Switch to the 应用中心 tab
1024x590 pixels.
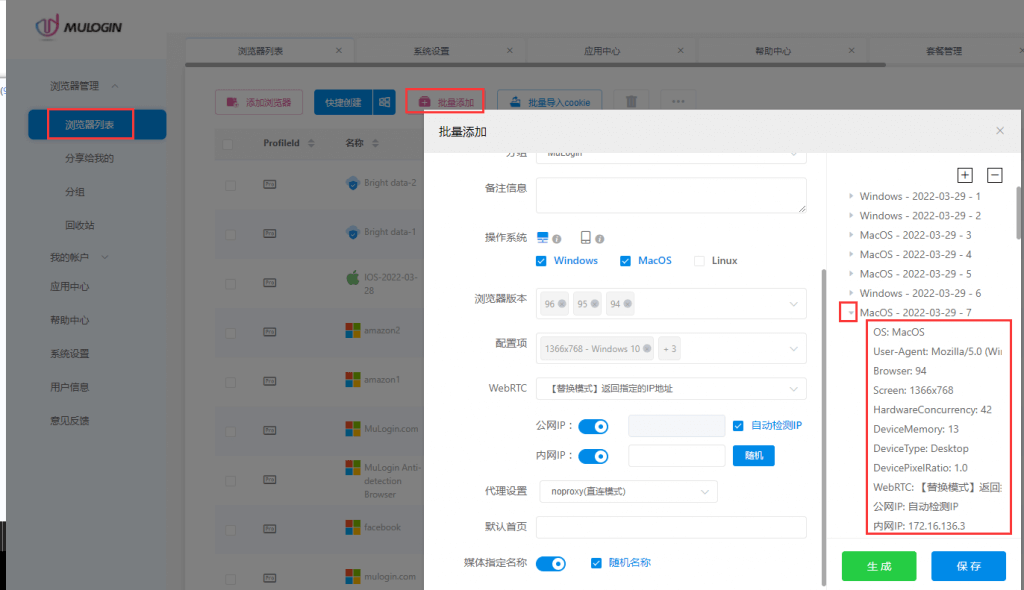[x=602, y=51]
